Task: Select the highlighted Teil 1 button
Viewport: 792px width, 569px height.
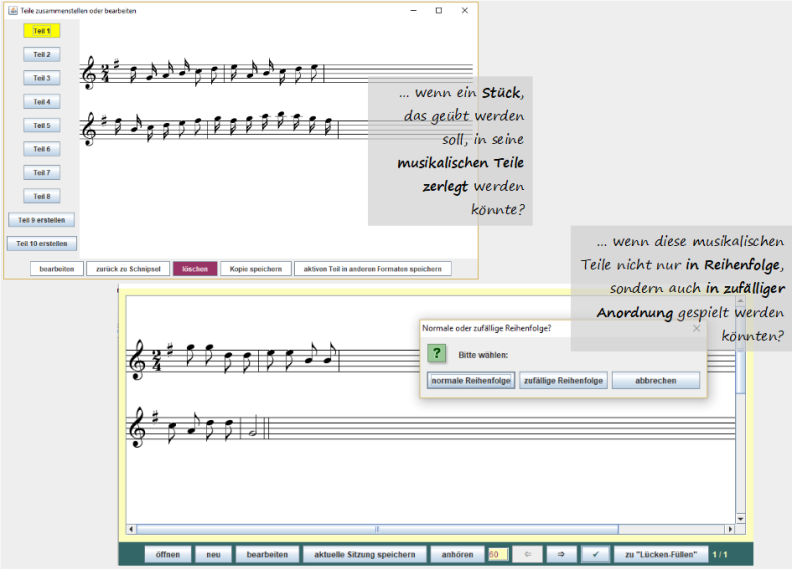Action: click(x=42, y=31)
